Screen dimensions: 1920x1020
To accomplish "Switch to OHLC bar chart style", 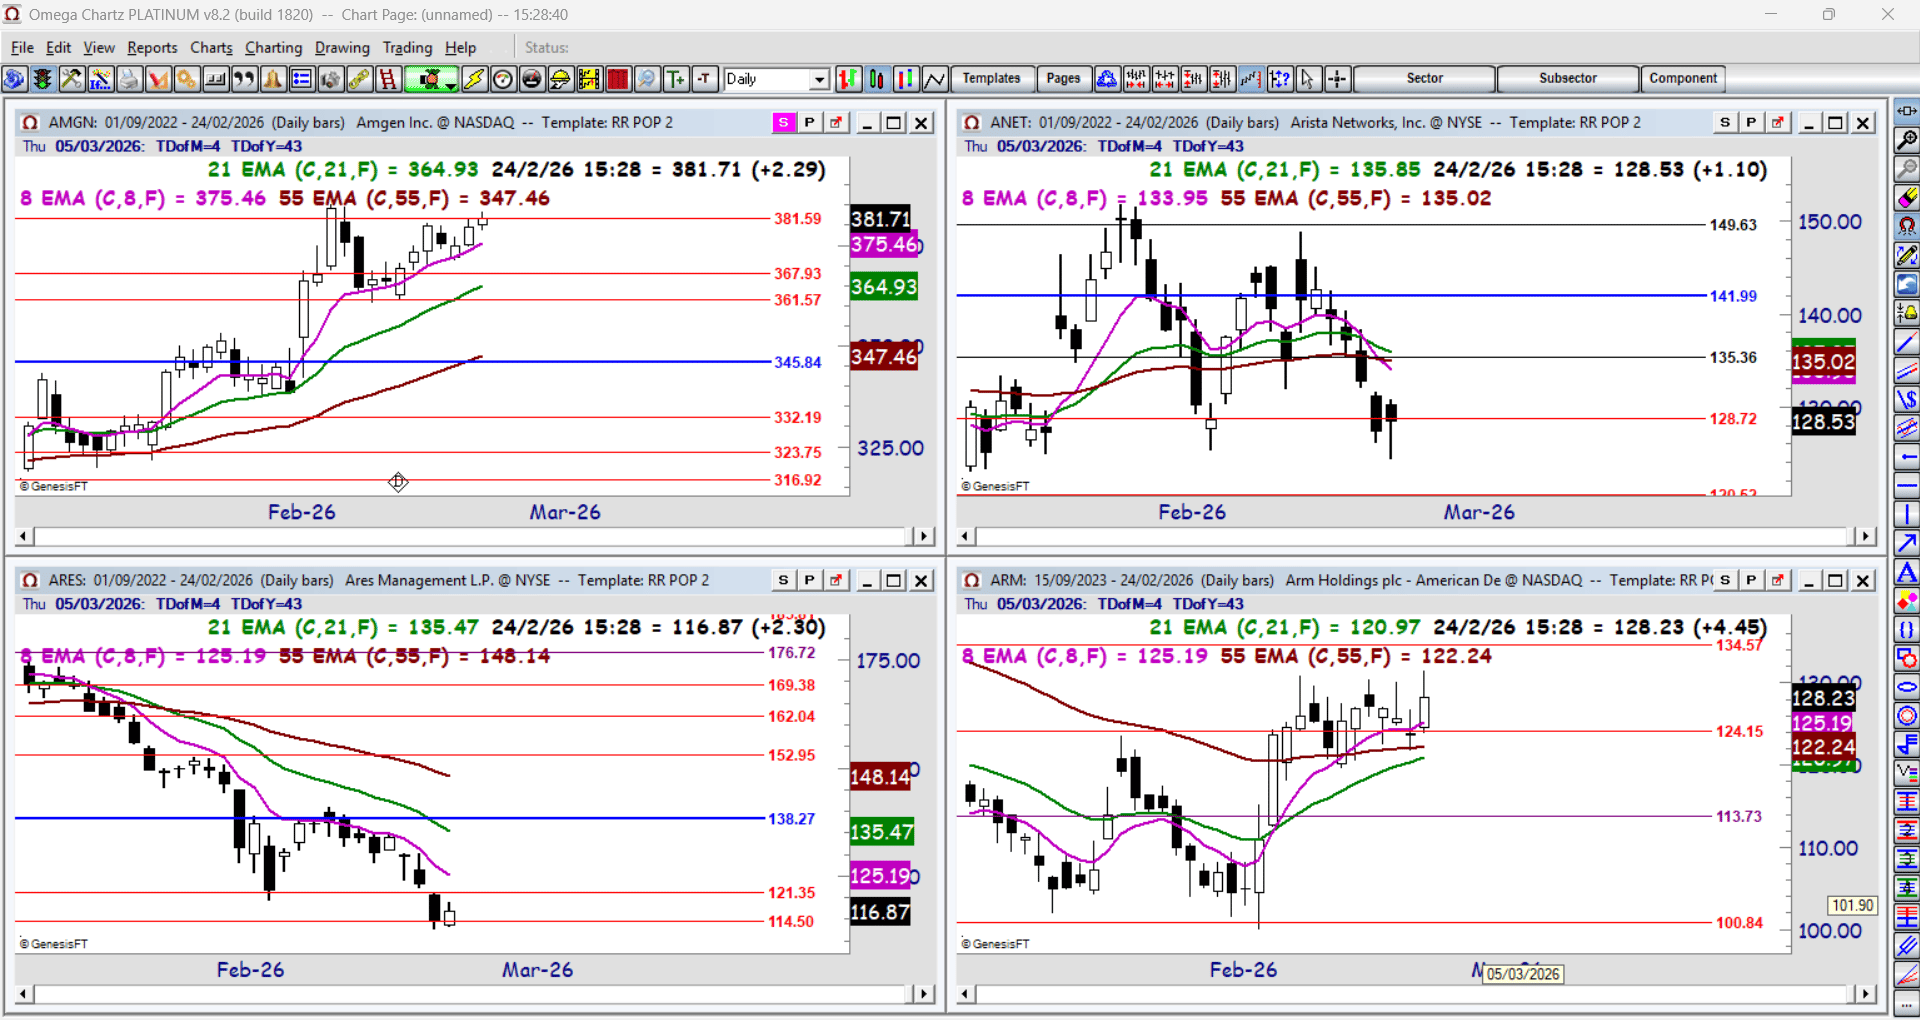I will (x=848, y=79).
